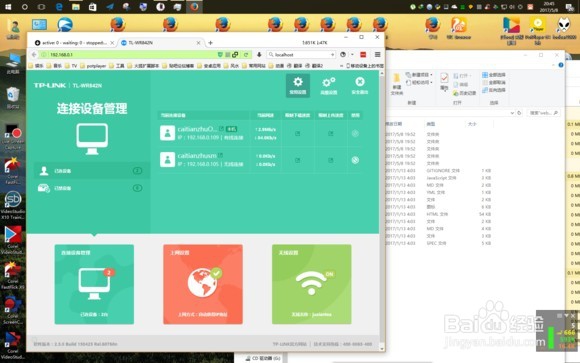580x363 pixels.
Task: Click the localhost search box
Action: point(302,54)
